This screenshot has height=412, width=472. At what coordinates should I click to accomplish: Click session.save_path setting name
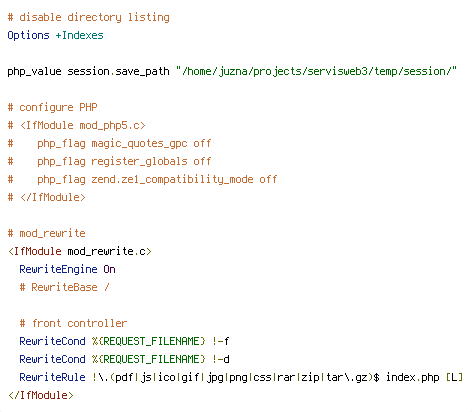(x=118, y=71)
